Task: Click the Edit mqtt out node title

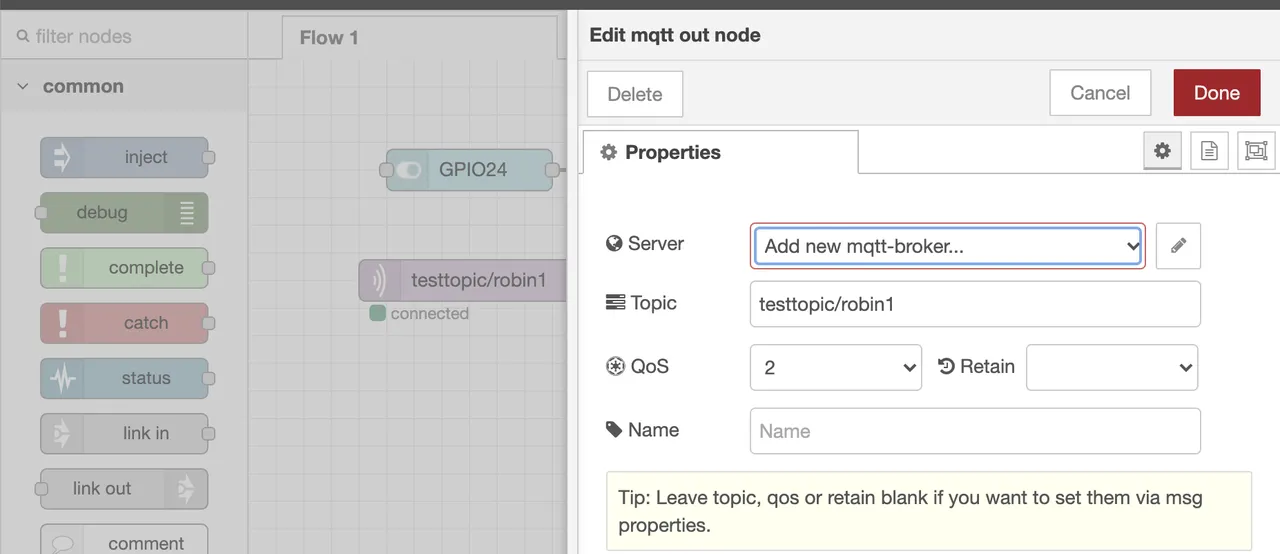Action: (x=675, y=35)
